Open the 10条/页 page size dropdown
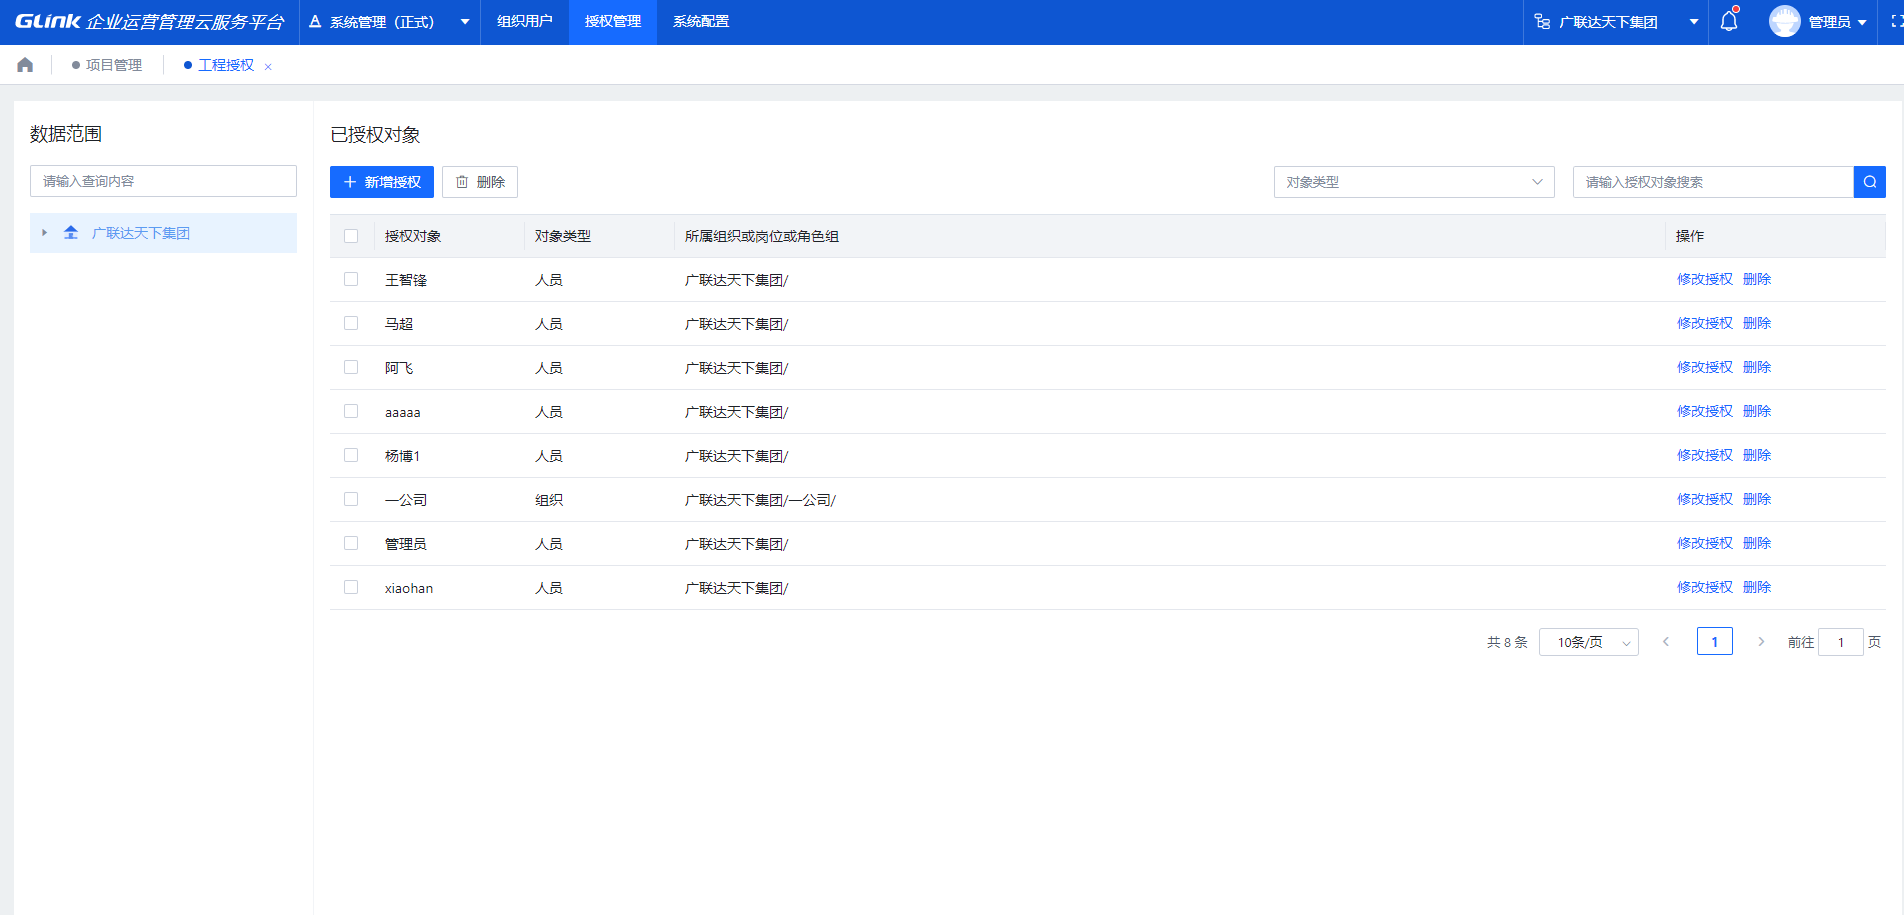 [1589, 642]
